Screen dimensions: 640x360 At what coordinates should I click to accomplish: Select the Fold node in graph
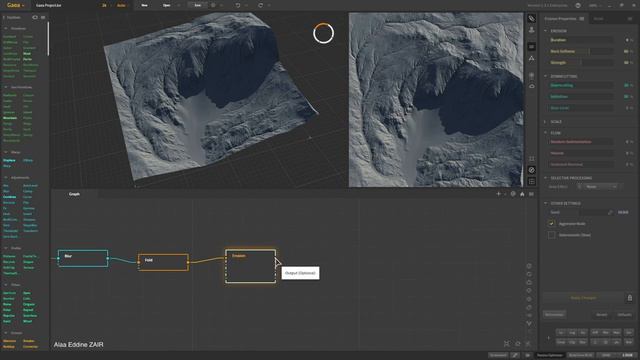pos(163,262)
